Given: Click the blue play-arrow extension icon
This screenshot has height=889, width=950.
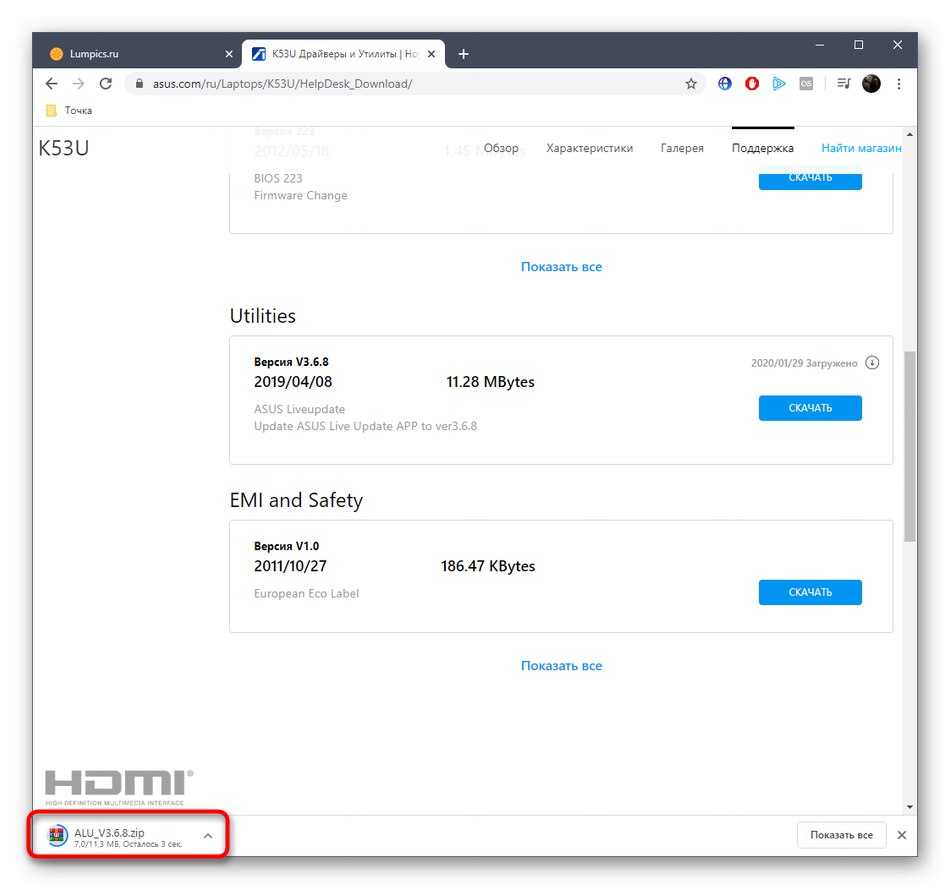Looking at the screenshot, I should (x=779, y=84).
